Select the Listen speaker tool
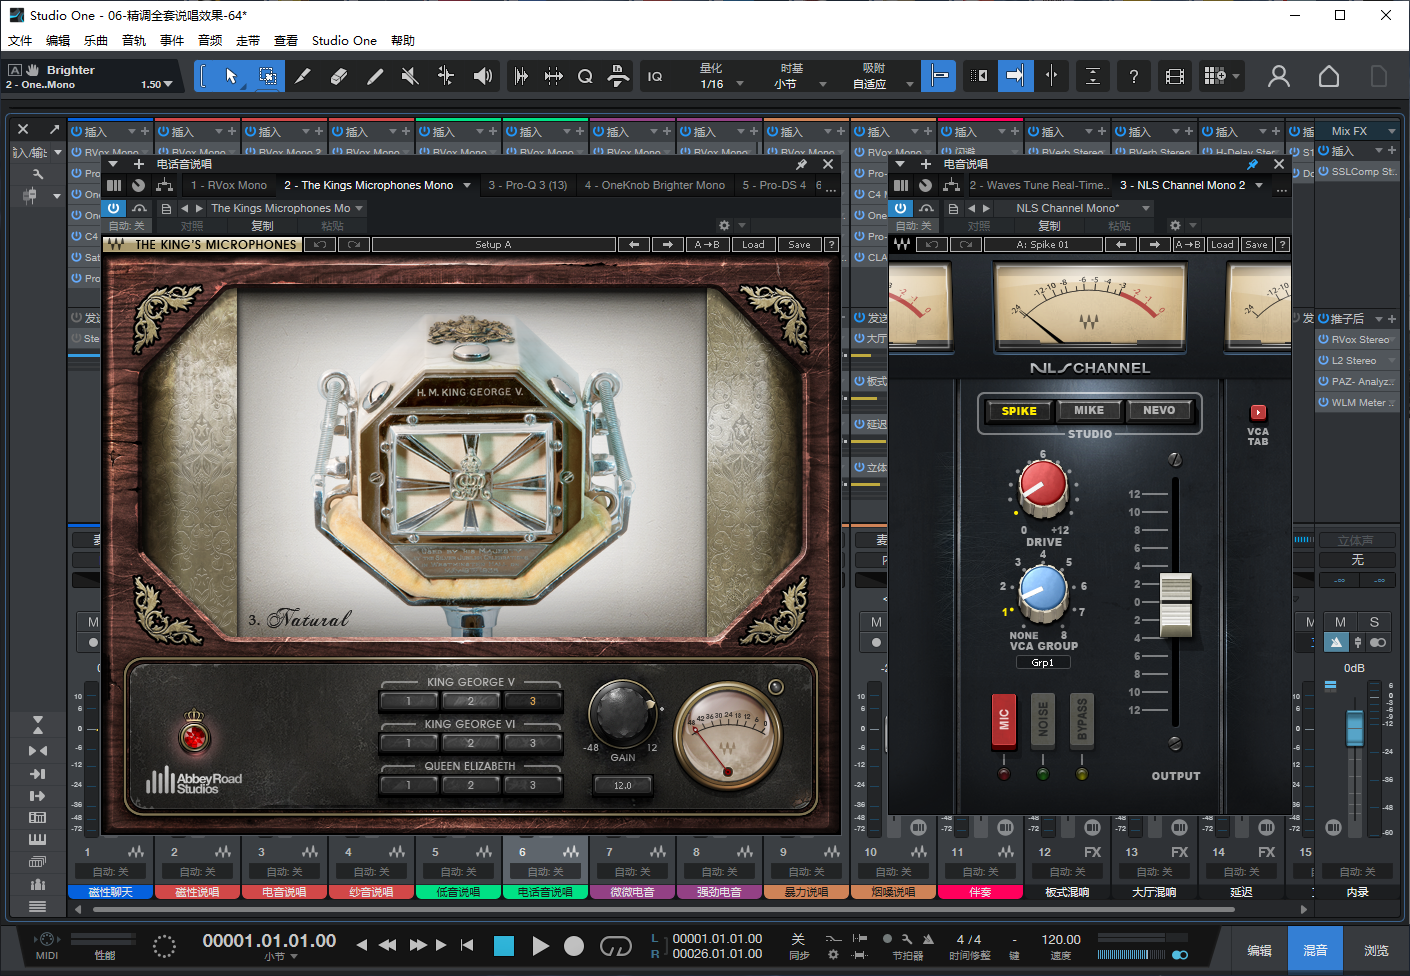Screen dimensions: 1410x976 (x=482, y=76)
